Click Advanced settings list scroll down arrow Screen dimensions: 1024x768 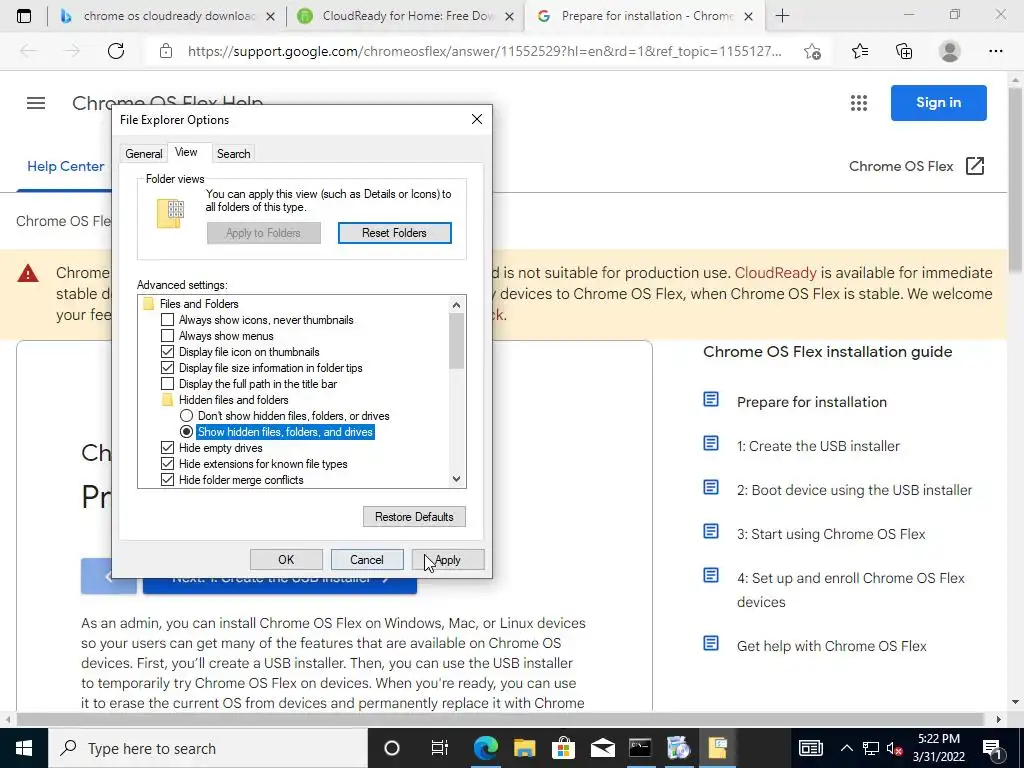pos(456,479)
